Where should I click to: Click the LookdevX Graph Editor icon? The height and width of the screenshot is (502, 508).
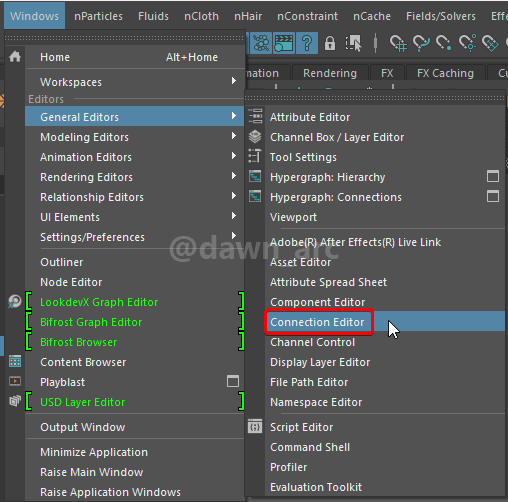pos(15,302)
